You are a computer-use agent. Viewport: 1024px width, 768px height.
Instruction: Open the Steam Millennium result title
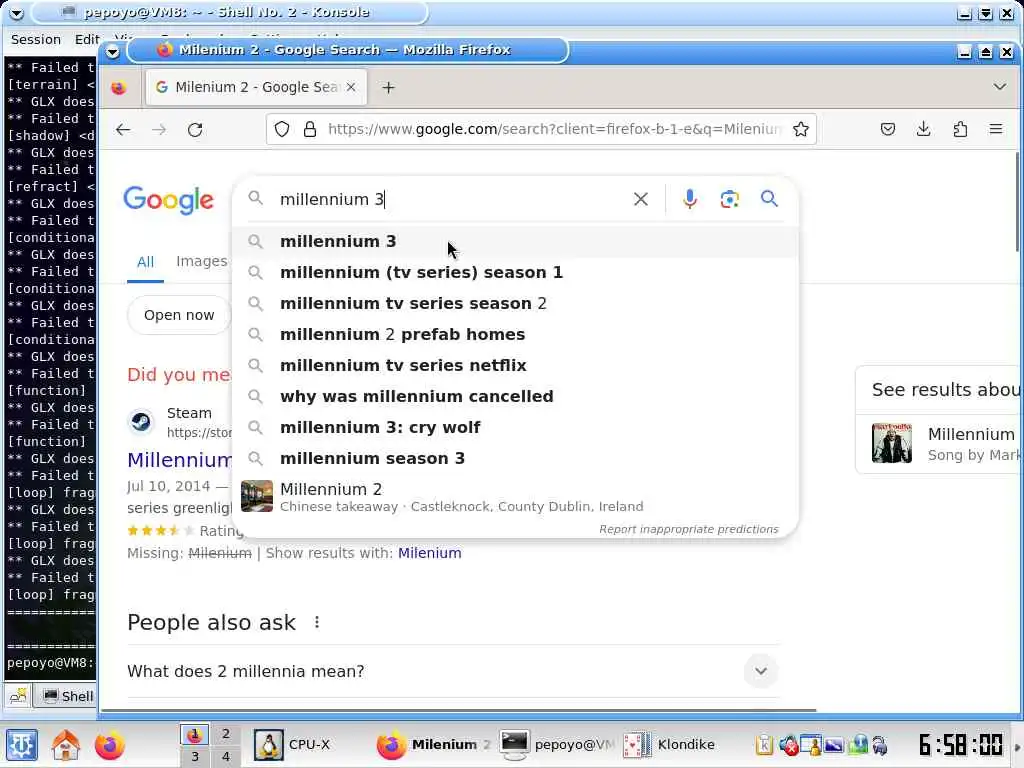point(180,460)
